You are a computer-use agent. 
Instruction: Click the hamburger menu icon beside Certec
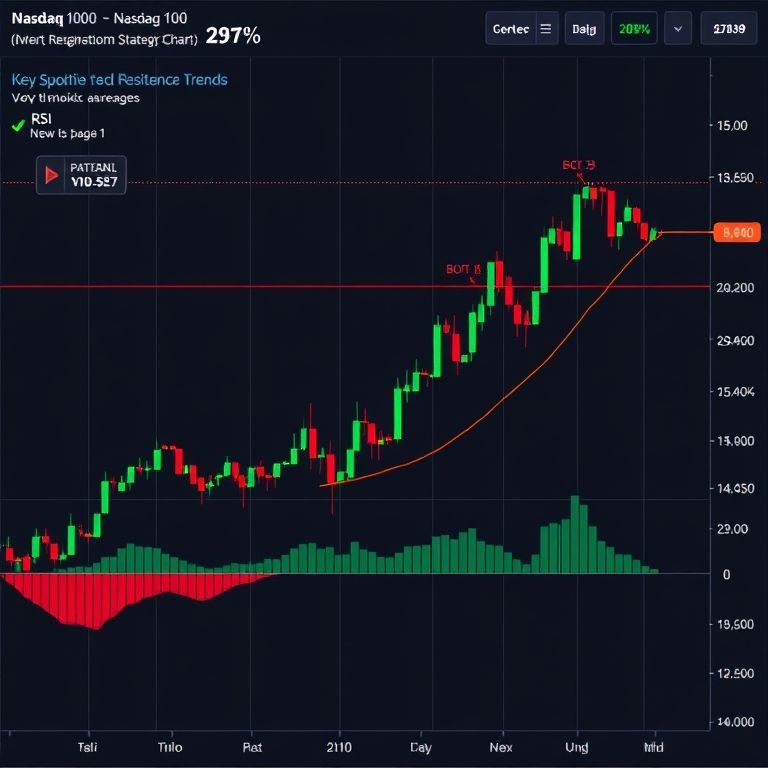tap(545, 30)
